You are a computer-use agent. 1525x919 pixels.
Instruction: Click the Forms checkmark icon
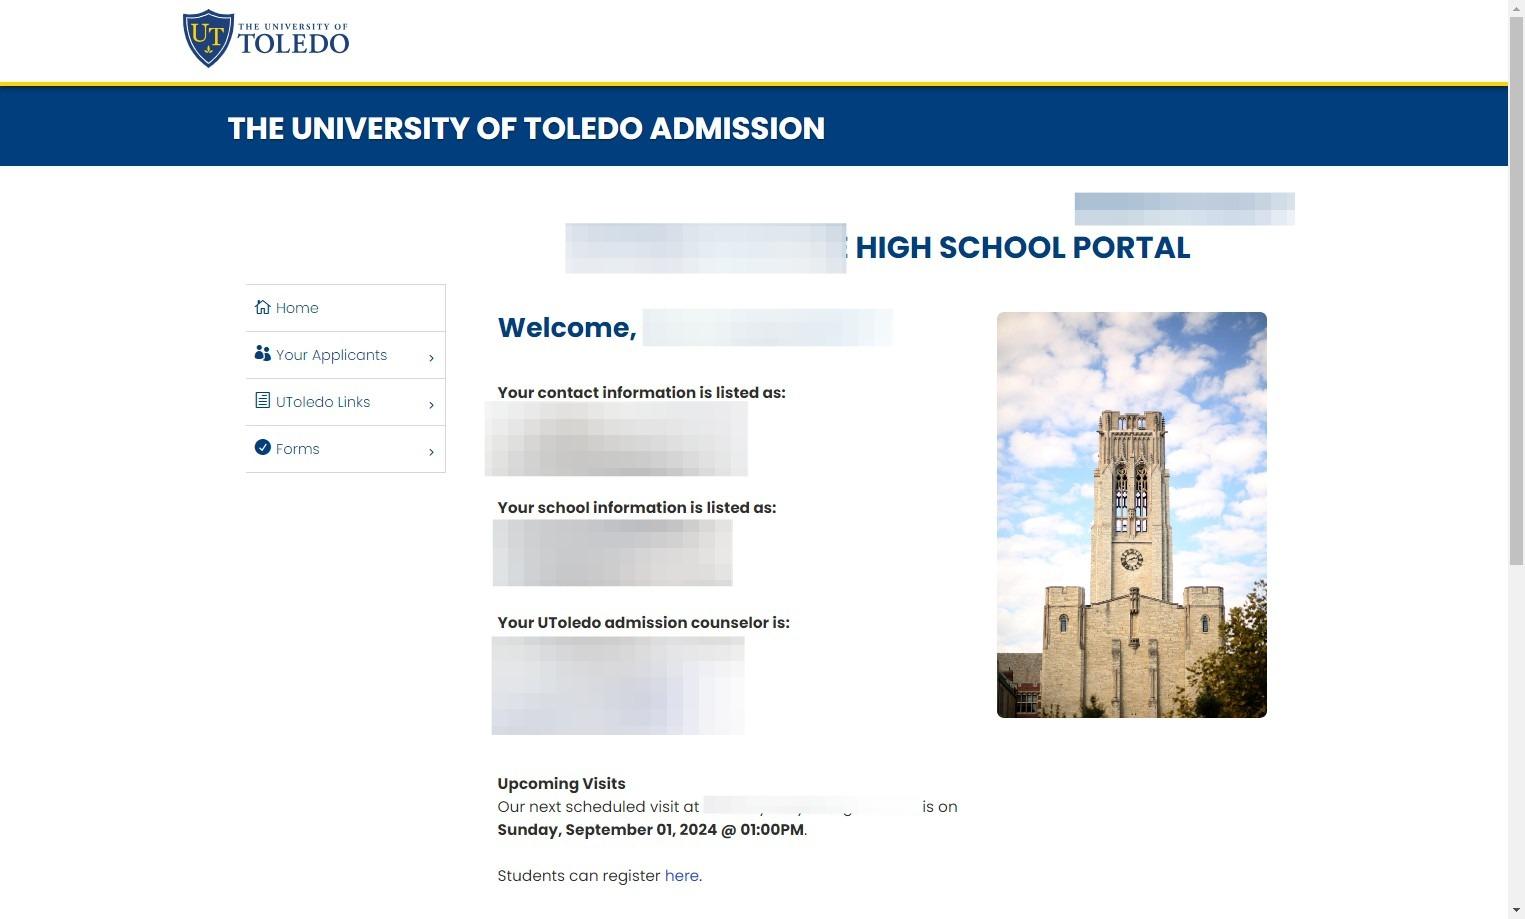[262, 447]
